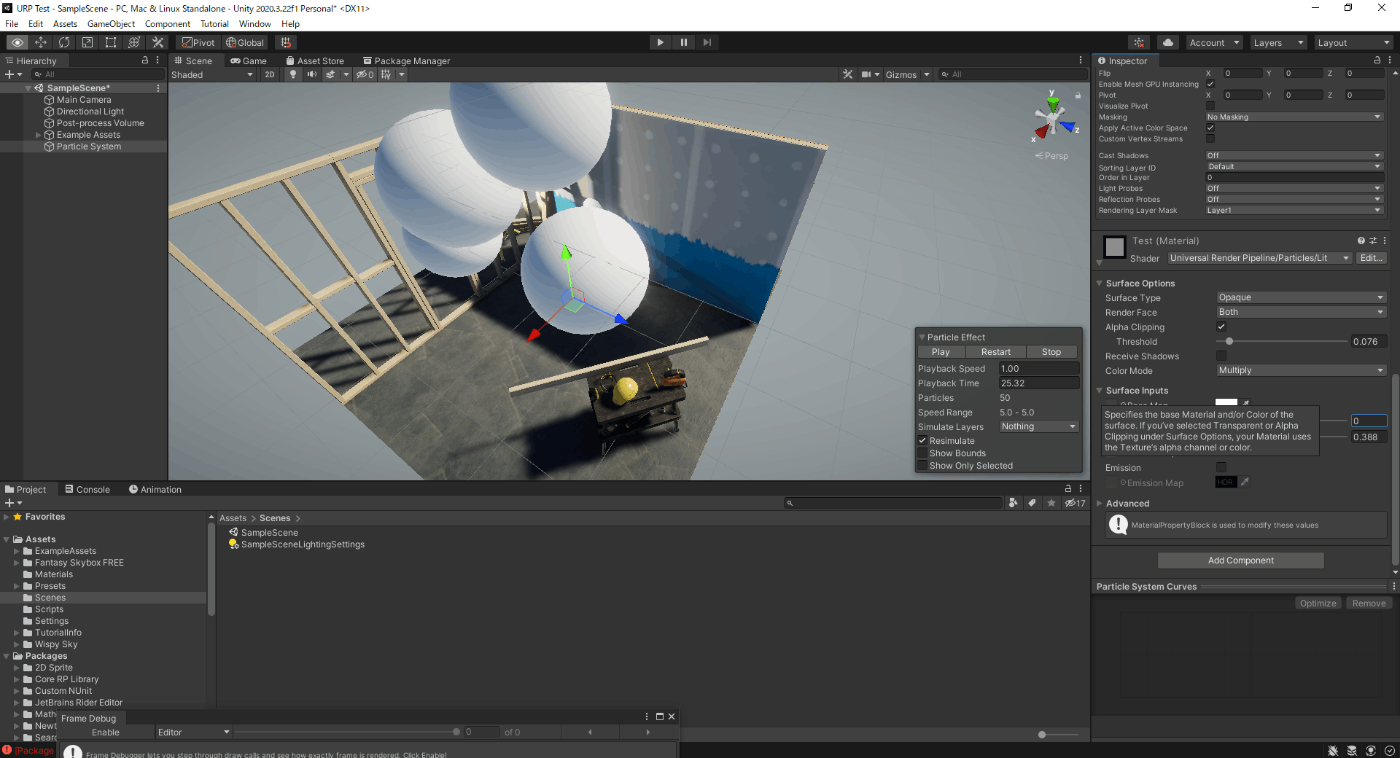Viewport: 1400px width, 758px height.
Task: Open the Color Mode dropdown
Action: [x=1301, y=371]
